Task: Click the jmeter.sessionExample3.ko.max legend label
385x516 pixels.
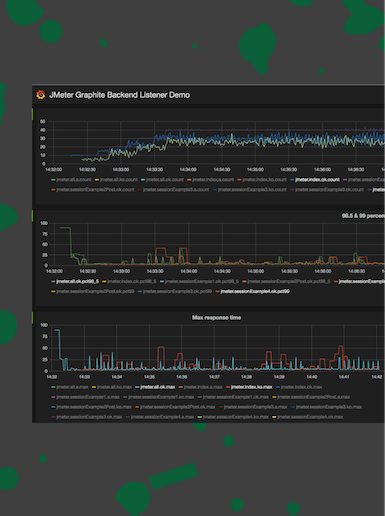Action: [329, 407]
